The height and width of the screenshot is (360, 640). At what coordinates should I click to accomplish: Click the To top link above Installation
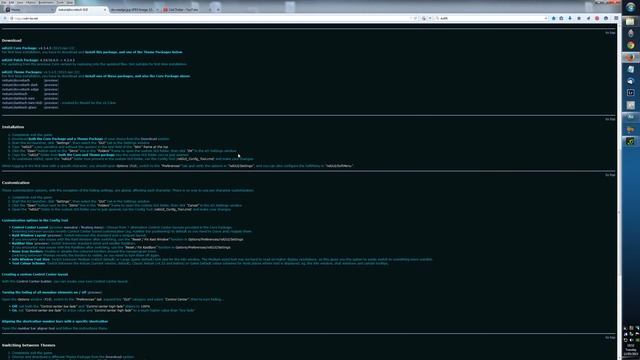[610, 119]
